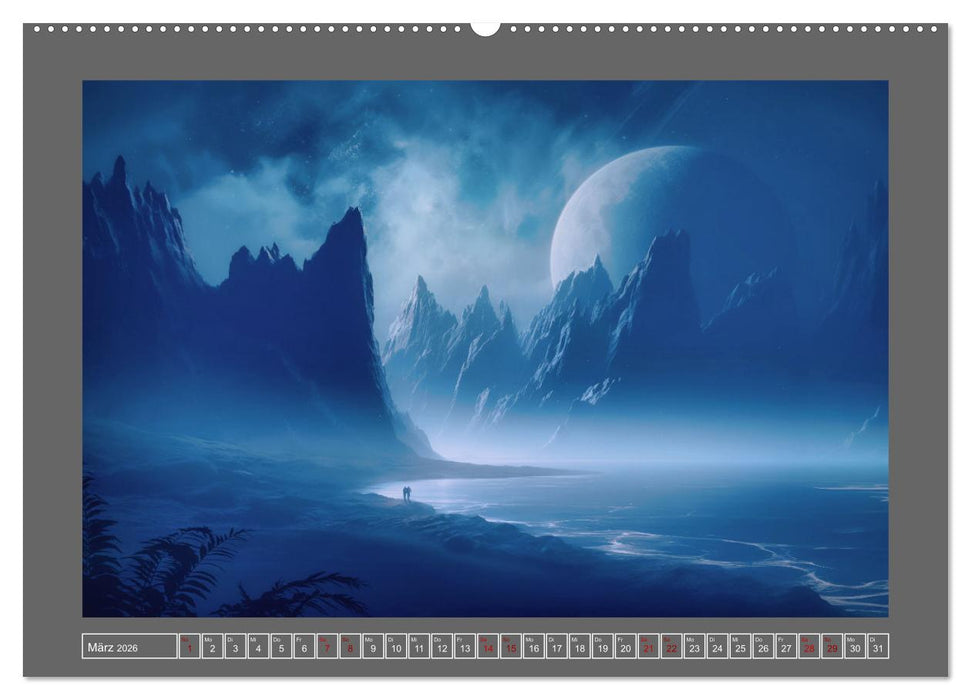Select day 27 in the calendar row

coord(786,647)
